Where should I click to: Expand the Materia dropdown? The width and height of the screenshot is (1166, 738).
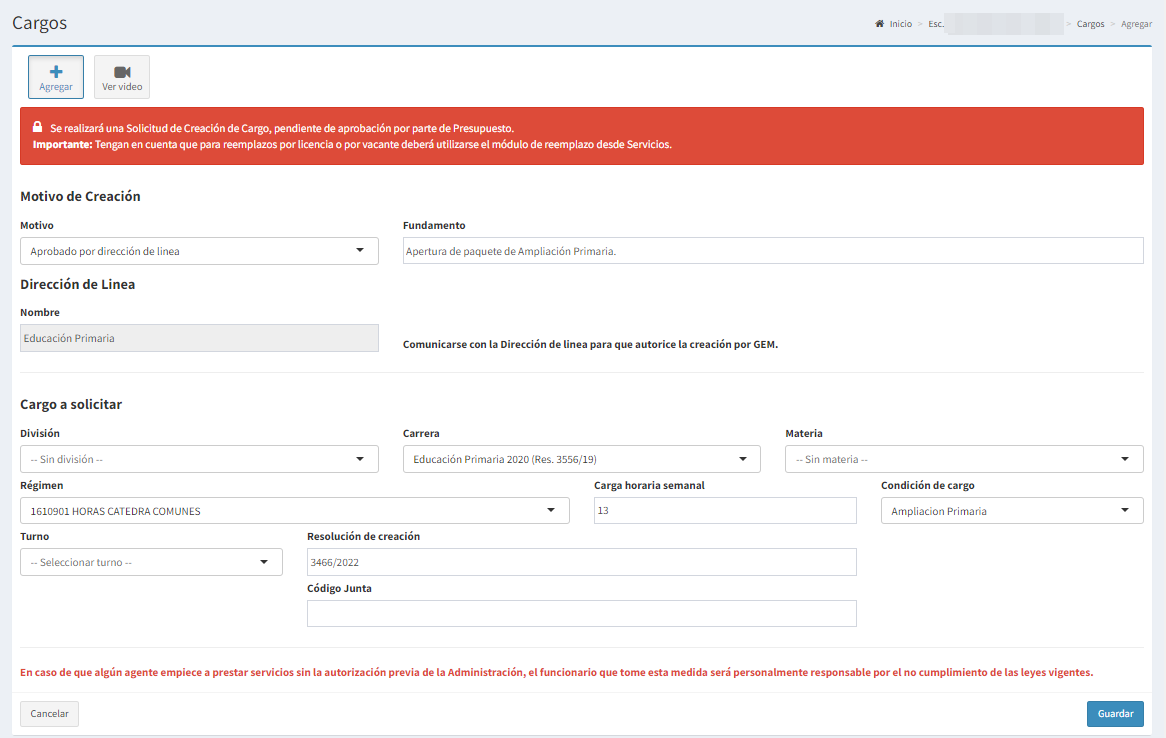pos(964,459)
